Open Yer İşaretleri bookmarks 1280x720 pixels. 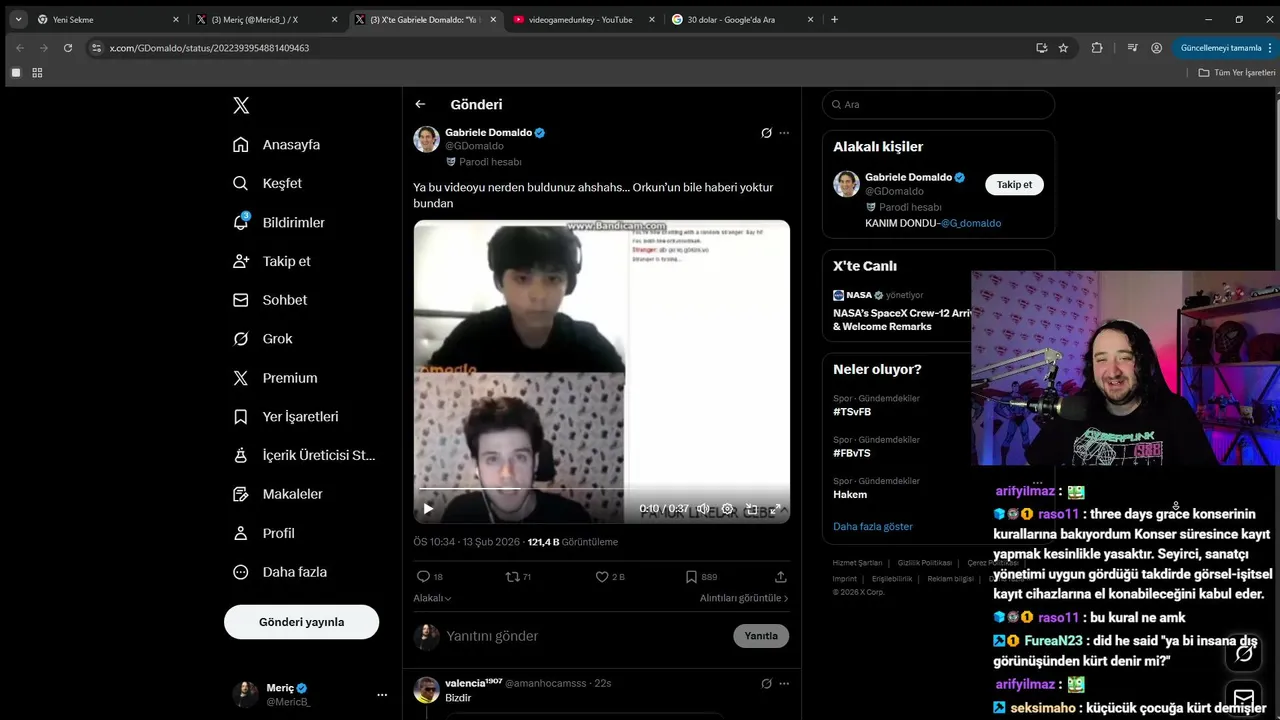pos(286,417)
